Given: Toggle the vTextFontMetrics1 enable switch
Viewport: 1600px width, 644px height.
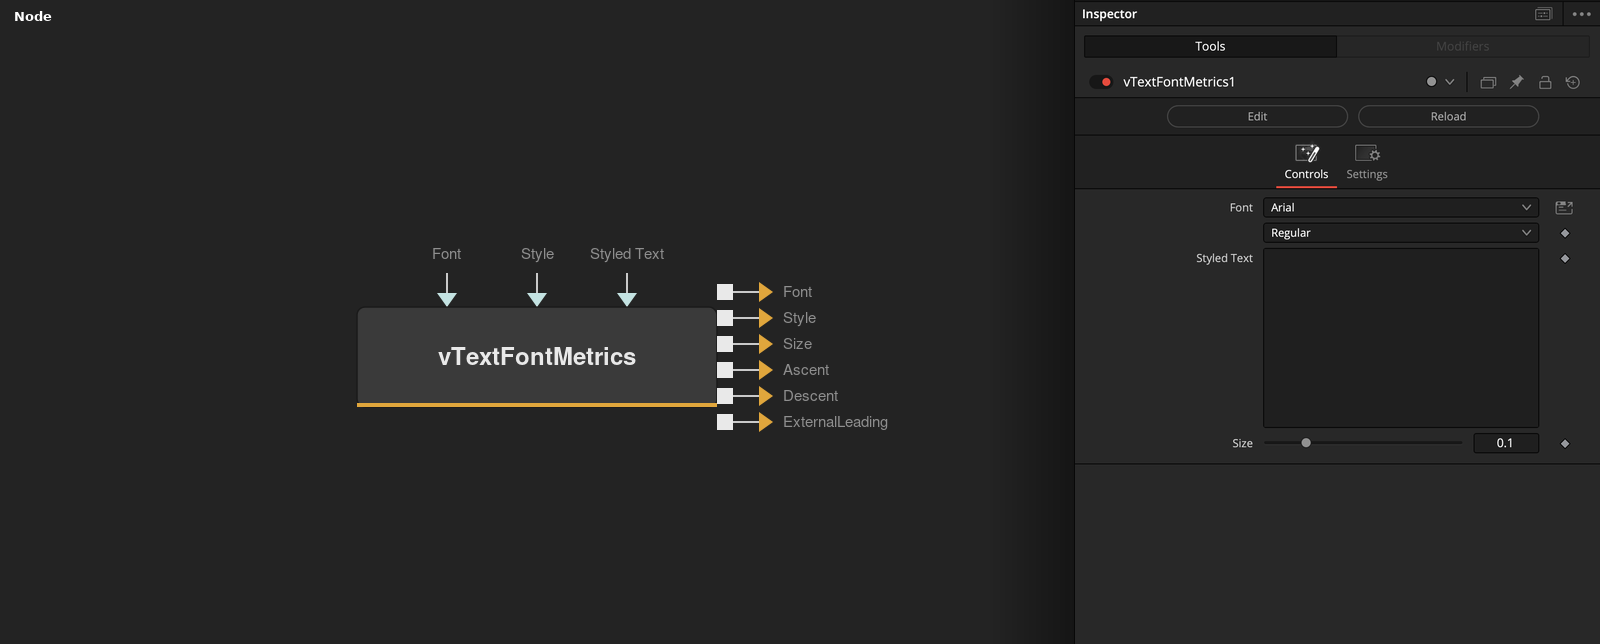Looking at the screenshot, I should [x=1101, y=82].
